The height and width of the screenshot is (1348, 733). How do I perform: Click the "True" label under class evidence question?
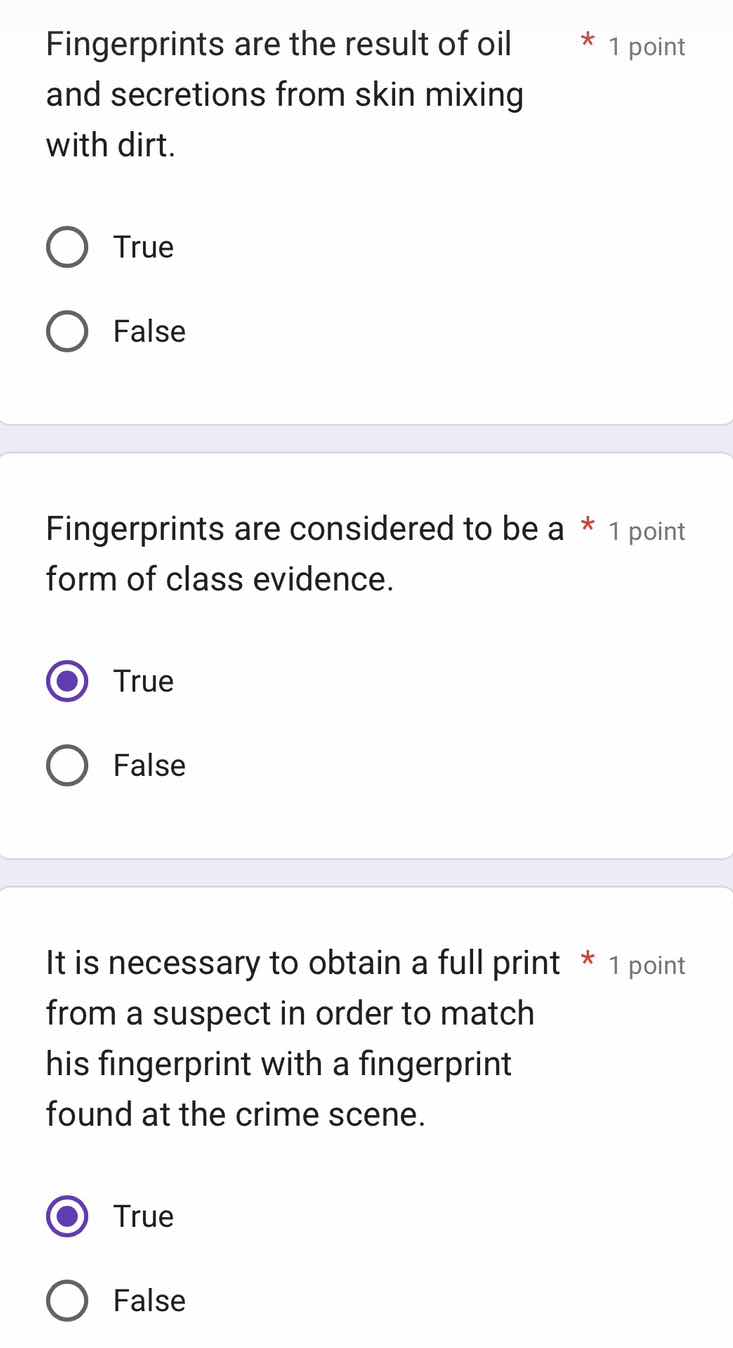[x=144, y=681]
